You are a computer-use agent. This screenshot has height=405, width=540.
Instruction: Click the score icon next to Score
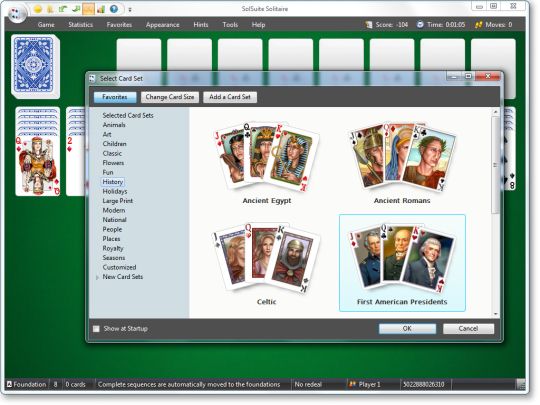point(369,24)
